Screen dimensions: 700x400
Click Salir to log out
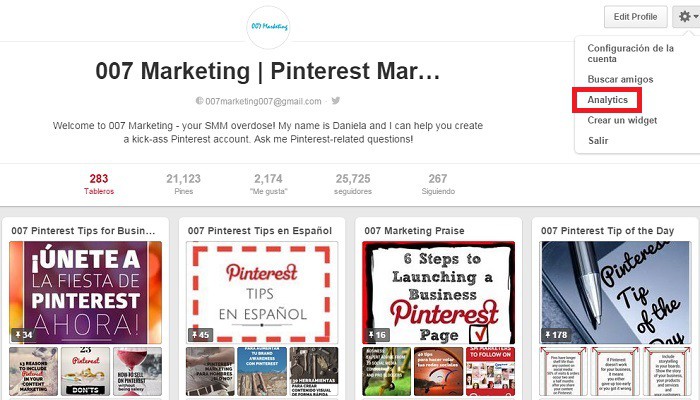click(x=598, y=141)
